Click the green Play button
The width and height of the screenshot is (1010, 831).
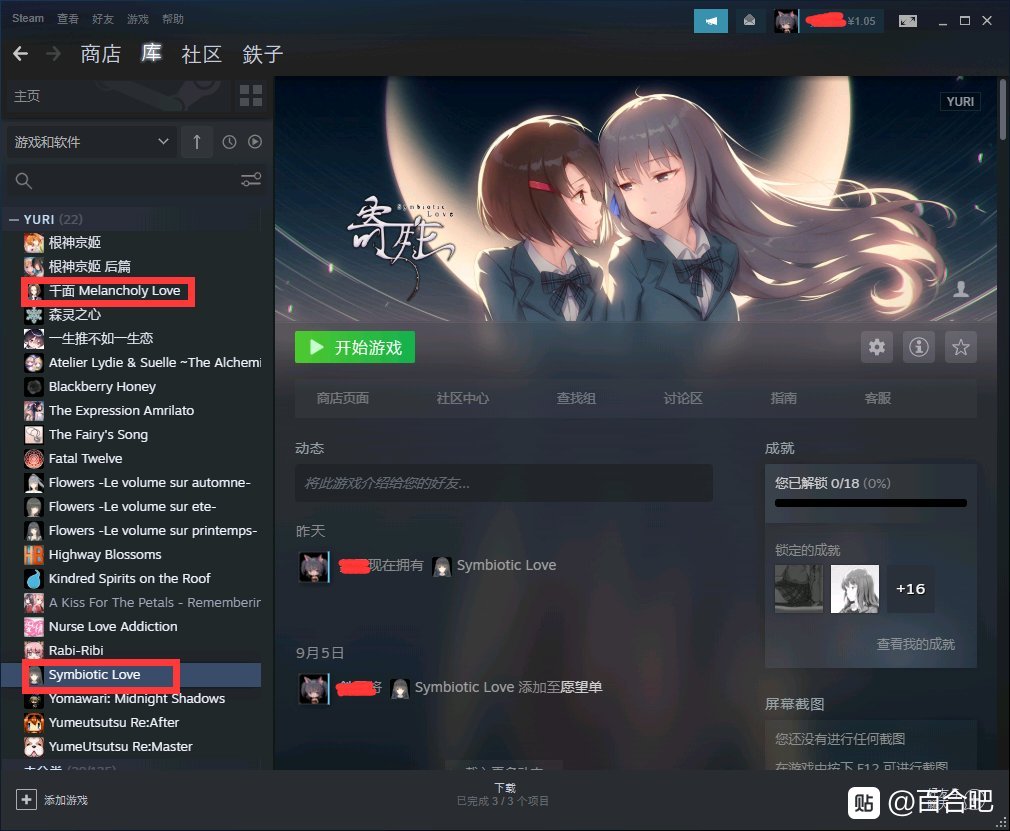[x=355, y=347]
